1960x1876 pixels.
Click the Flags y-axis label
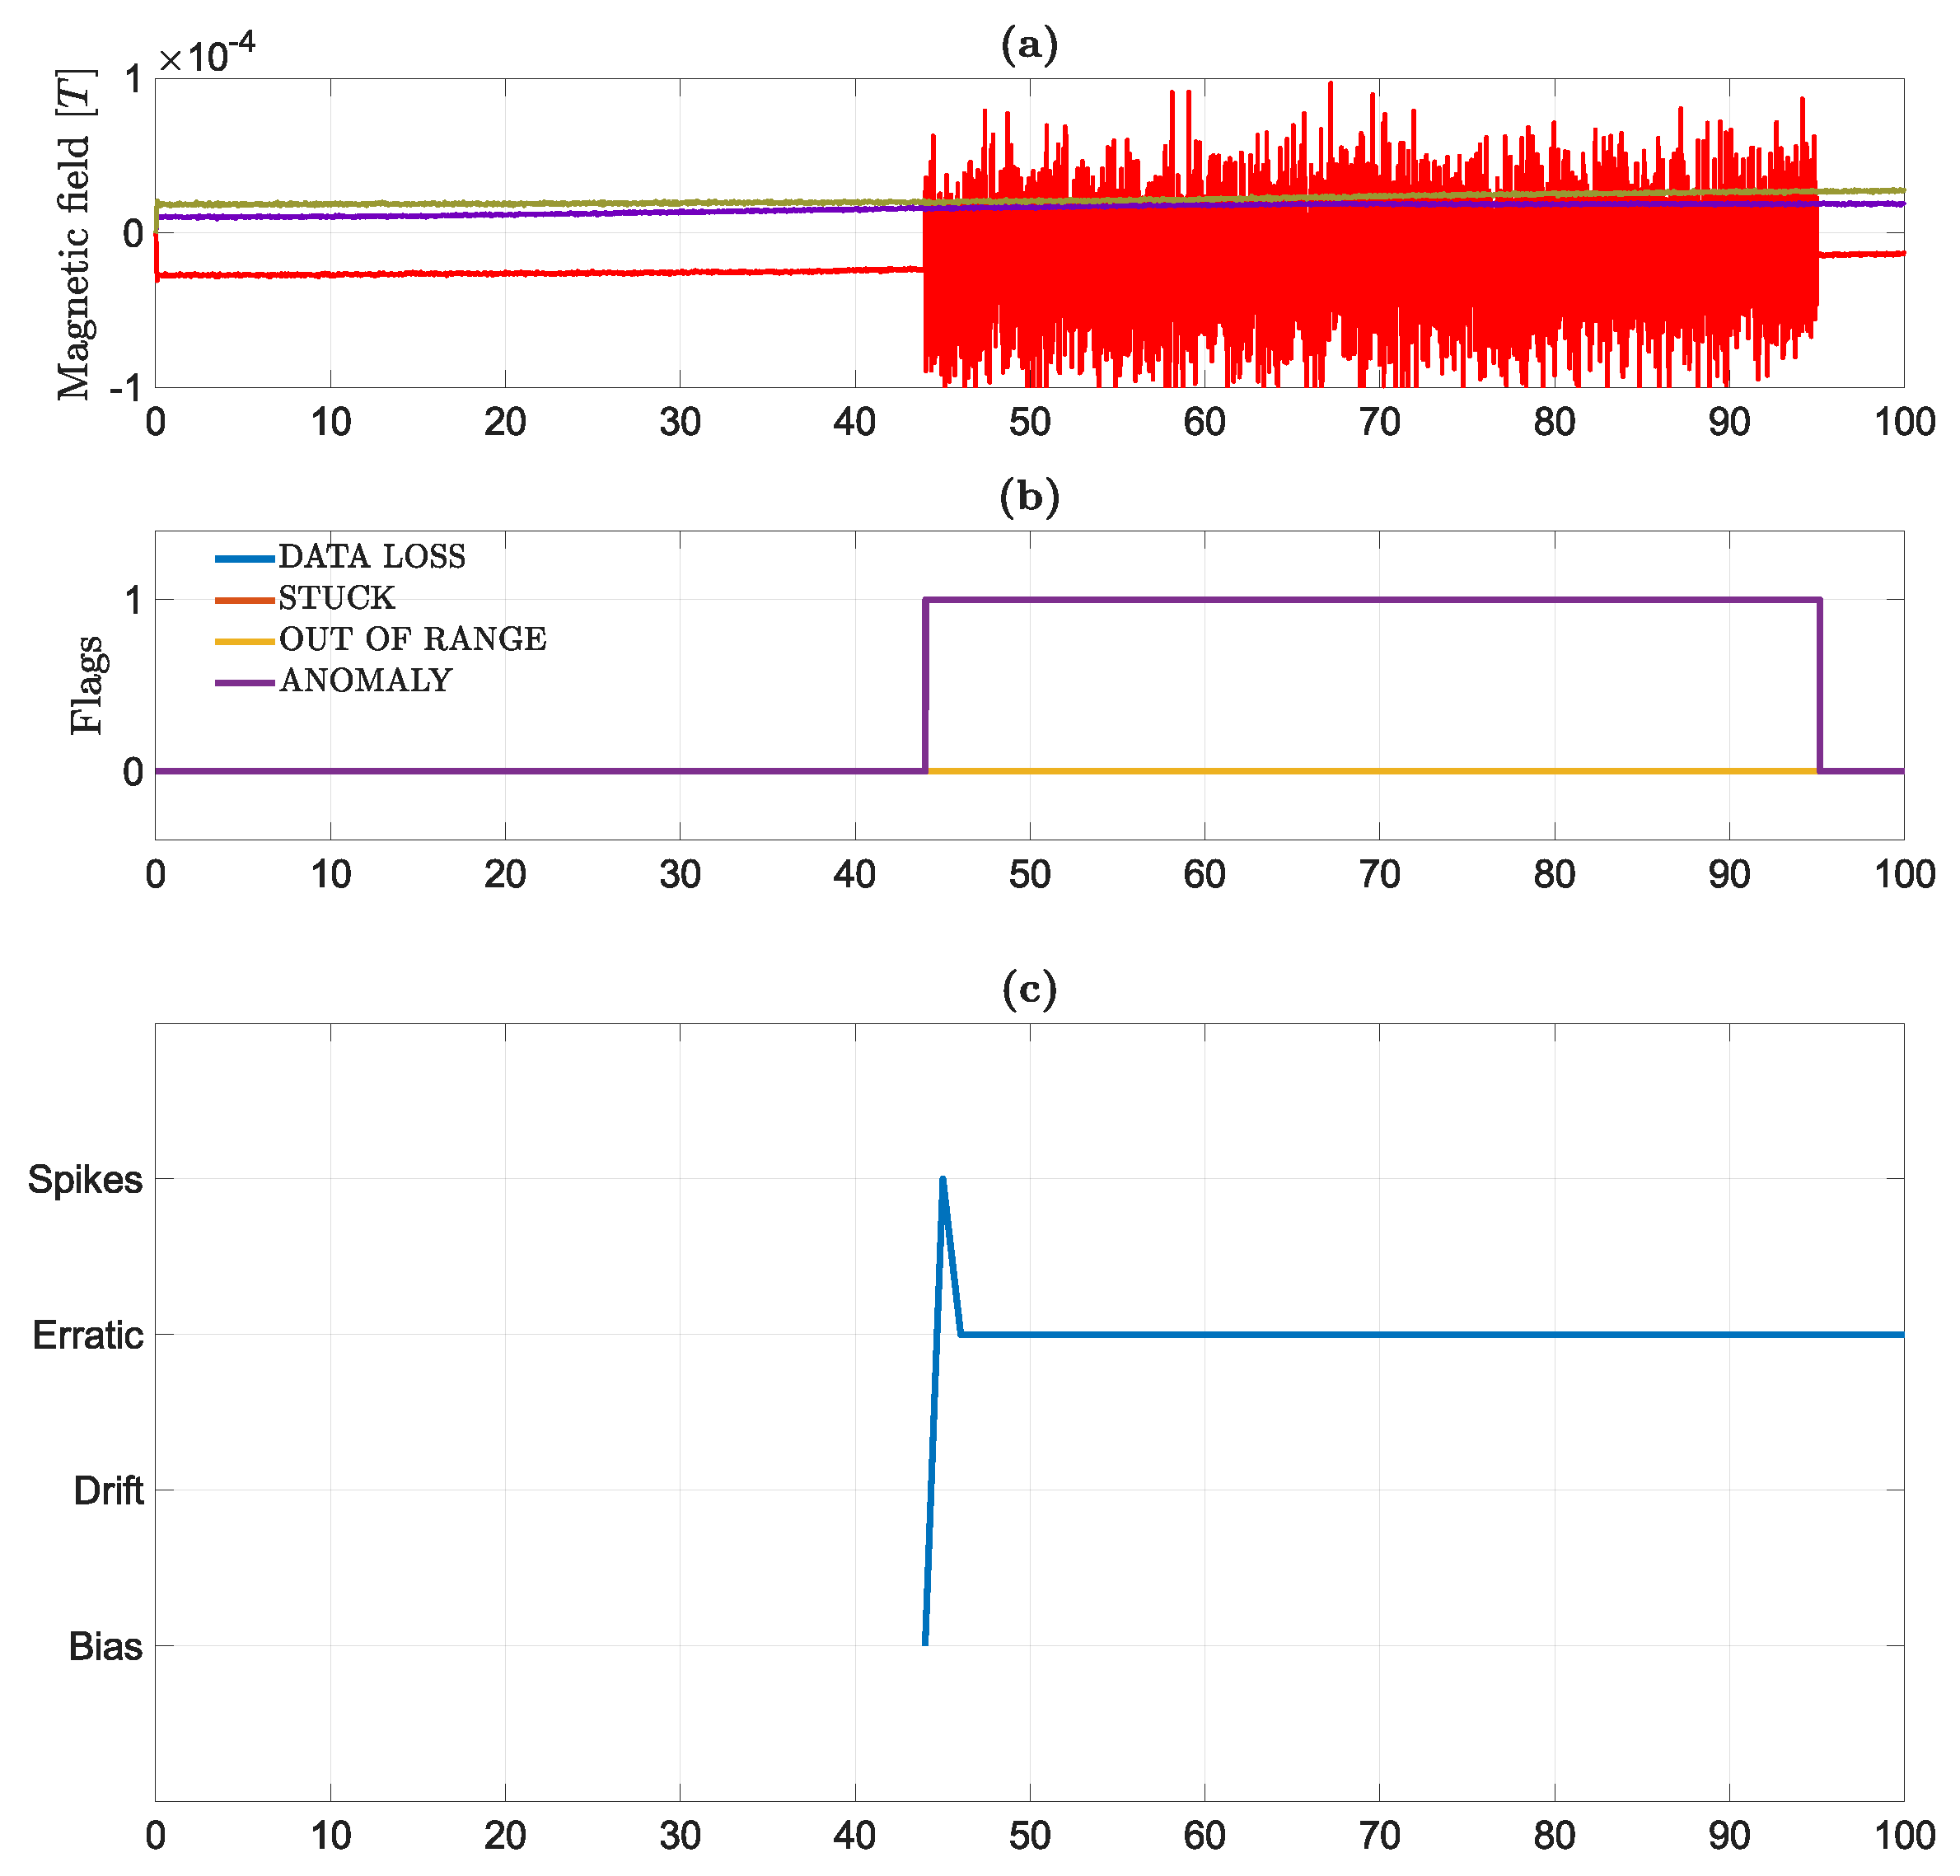pos(89,685)
